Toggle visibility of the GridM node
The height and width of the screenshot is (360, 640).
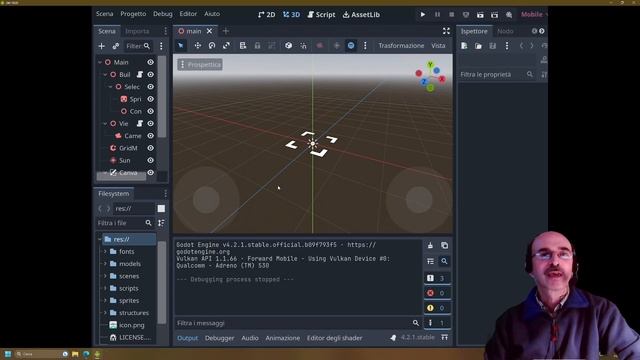(x=151, y=148)
